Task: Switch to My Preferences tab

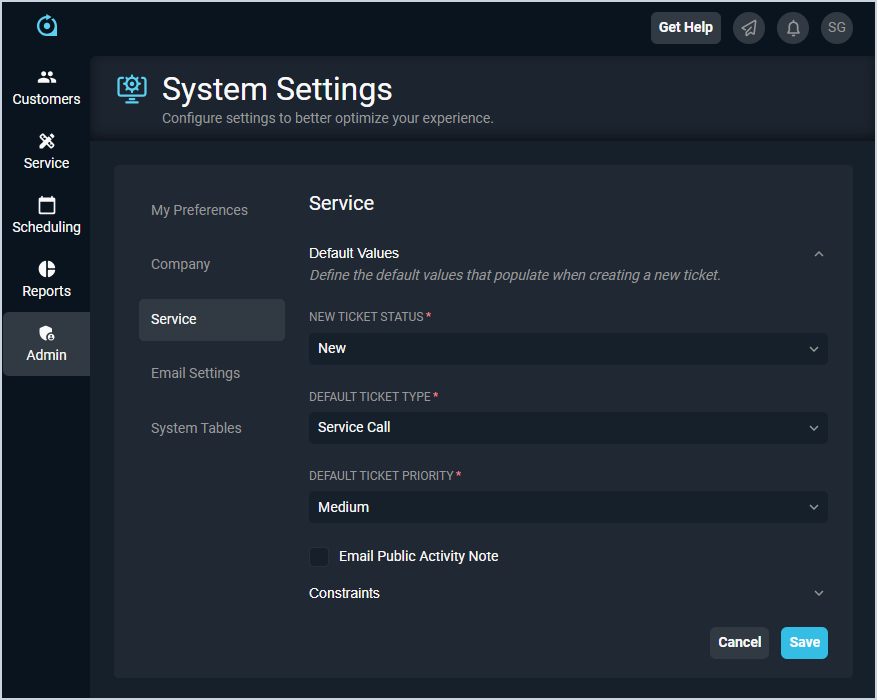Action: pyautogui.click(x=199, y=210)
